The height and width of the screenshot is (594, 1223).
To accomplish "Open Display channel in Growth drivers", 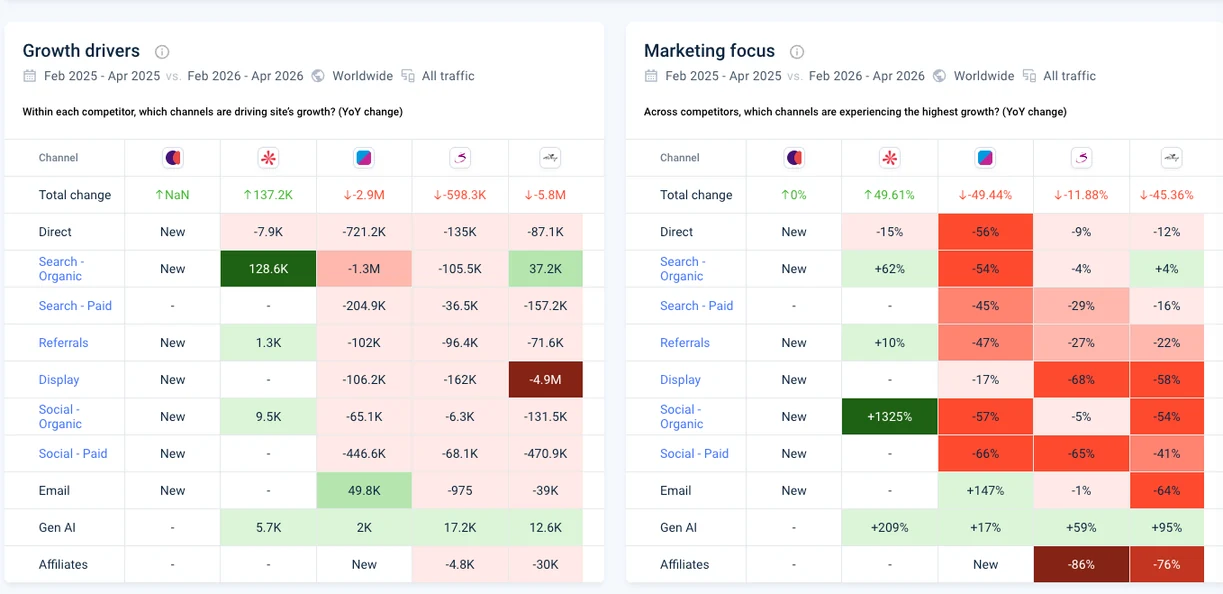I will (x=59, y=380).
